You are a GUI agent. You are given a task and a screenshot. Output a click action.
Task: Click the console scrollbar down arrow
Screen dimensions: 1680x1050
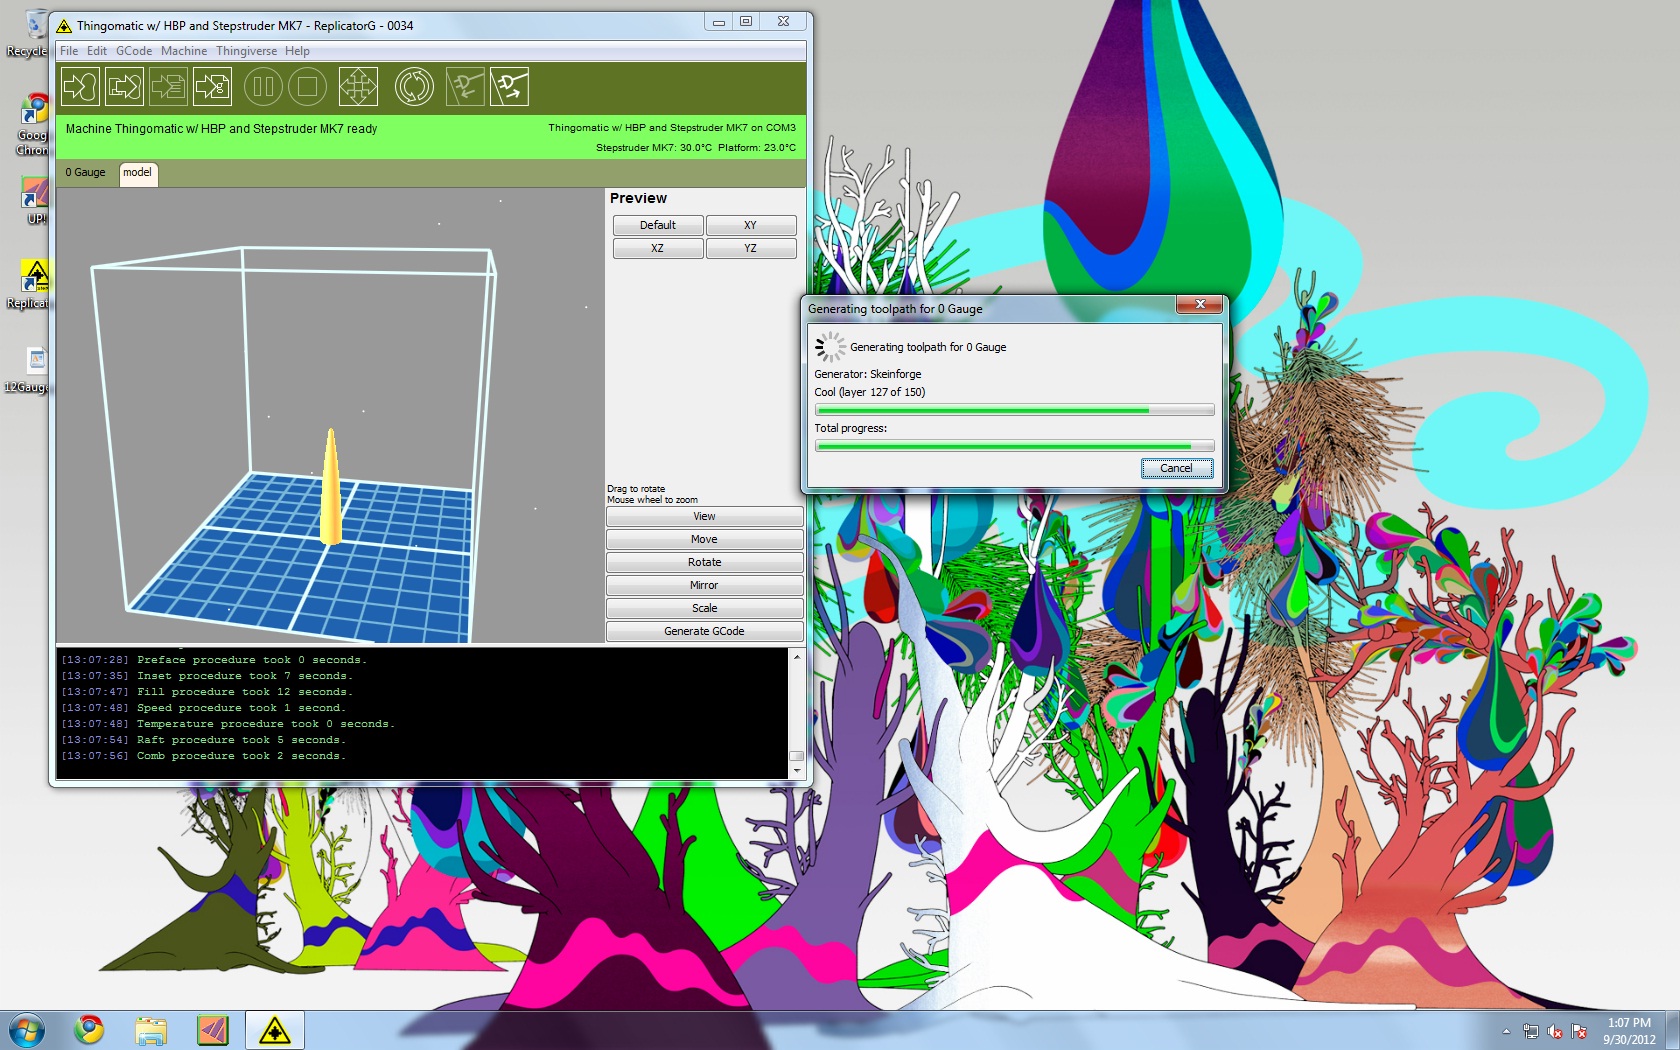click(x=797, y=771)
